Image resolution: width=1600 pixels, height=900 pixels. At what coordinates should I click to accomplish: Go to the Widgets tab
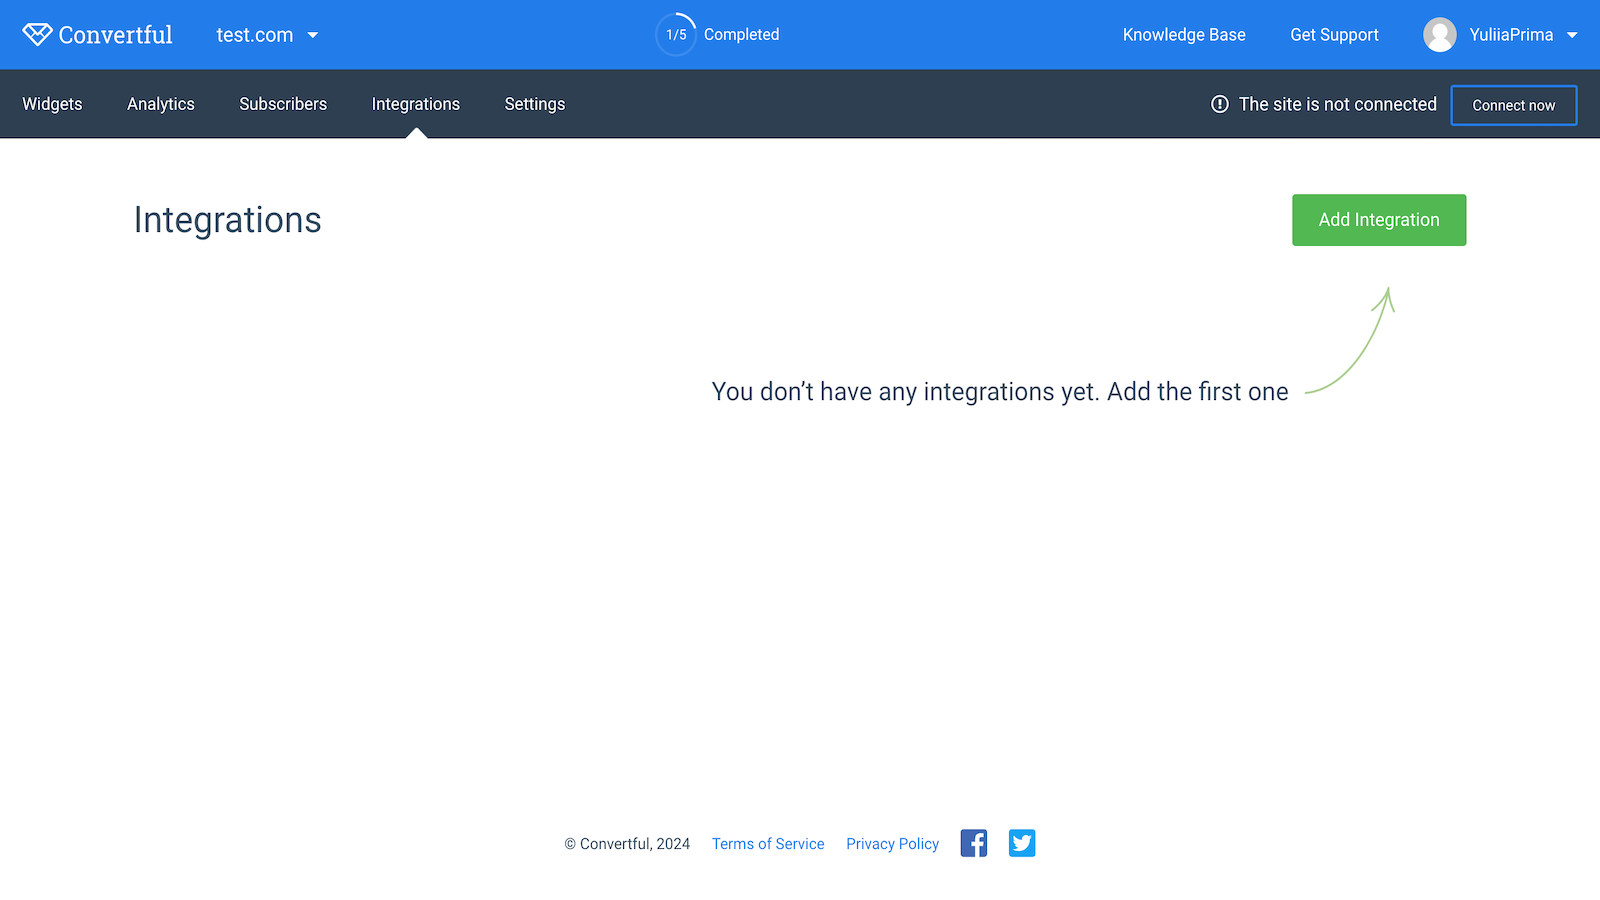[52, 104]
